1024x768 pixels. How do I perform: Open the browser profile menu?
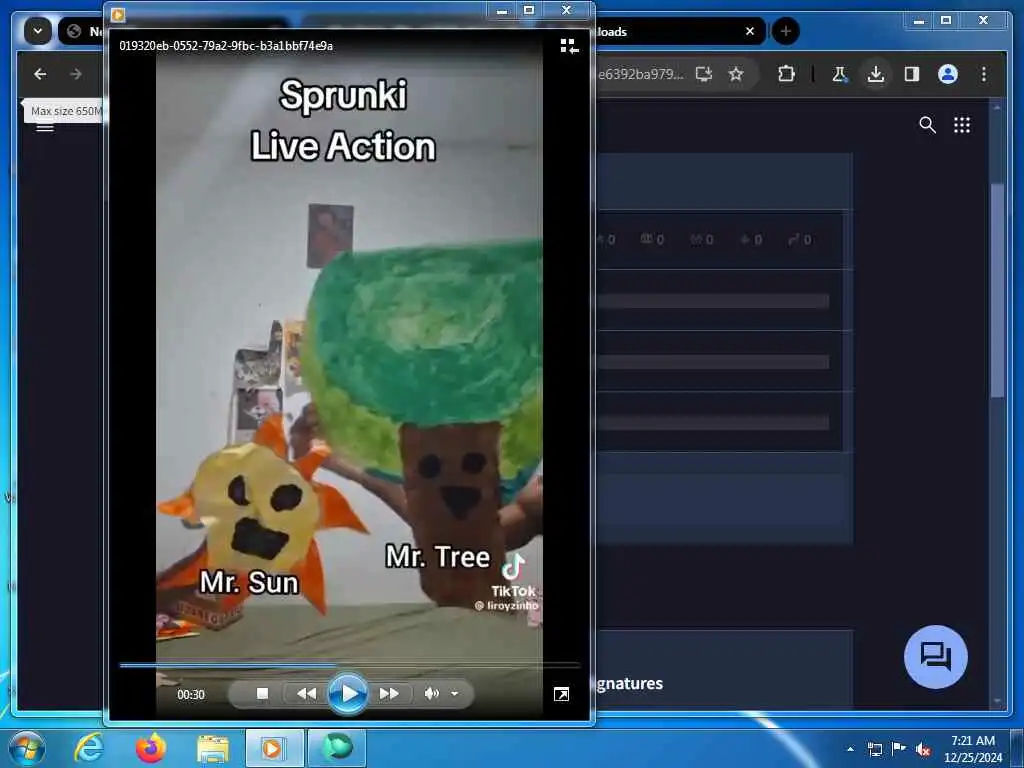948,74
